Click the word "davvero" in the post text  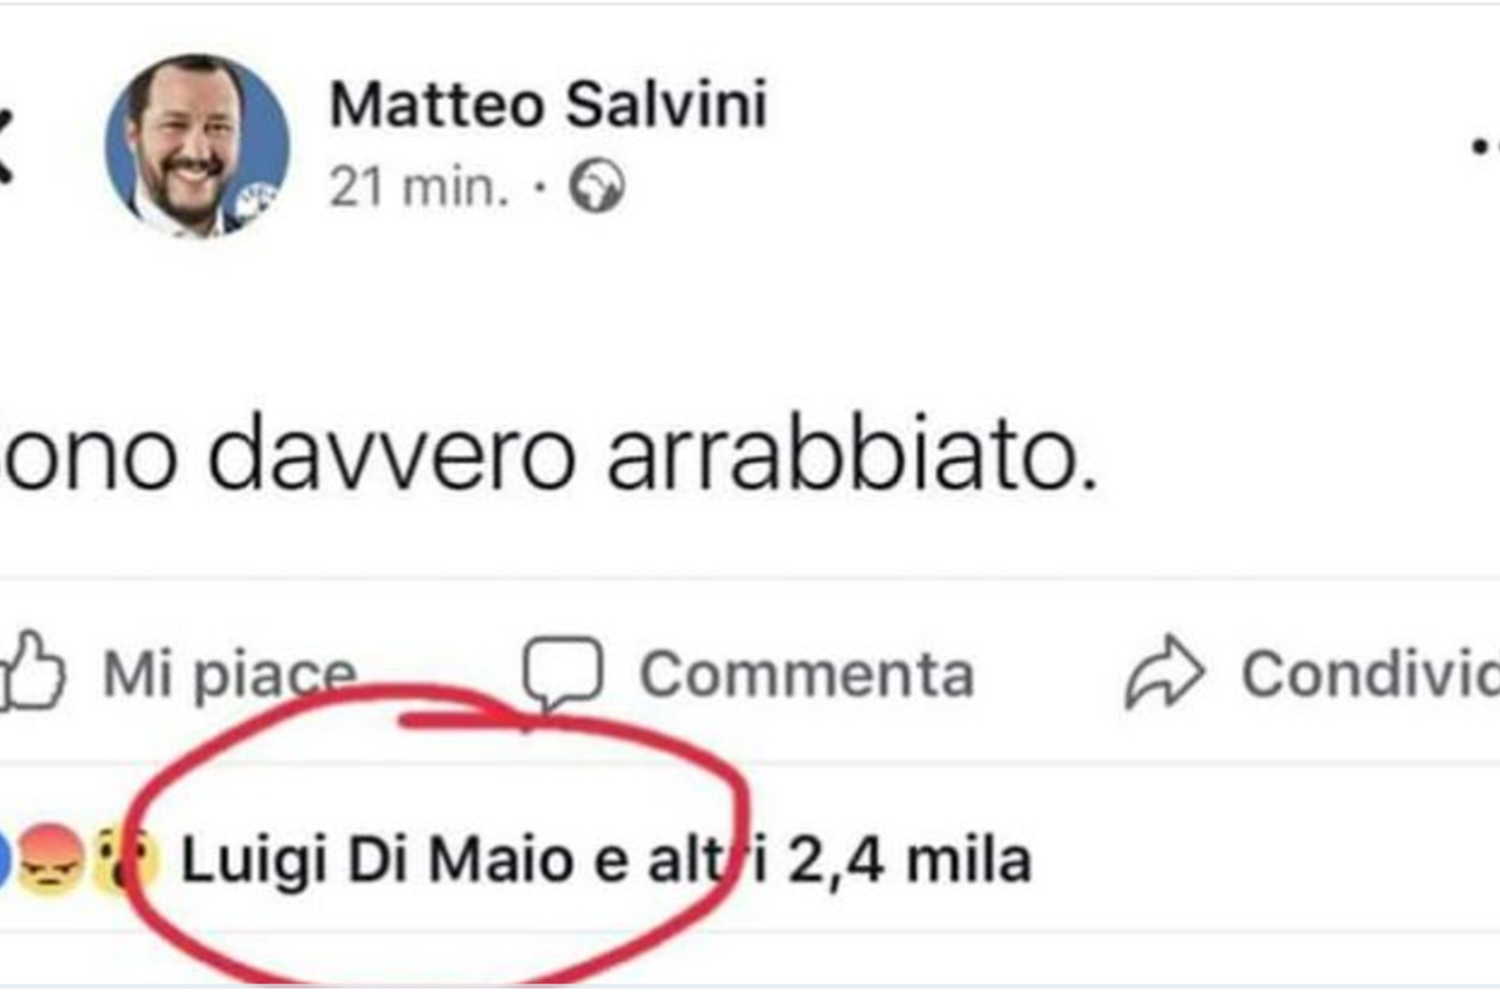pyautogui.click(x=392, y=457)
